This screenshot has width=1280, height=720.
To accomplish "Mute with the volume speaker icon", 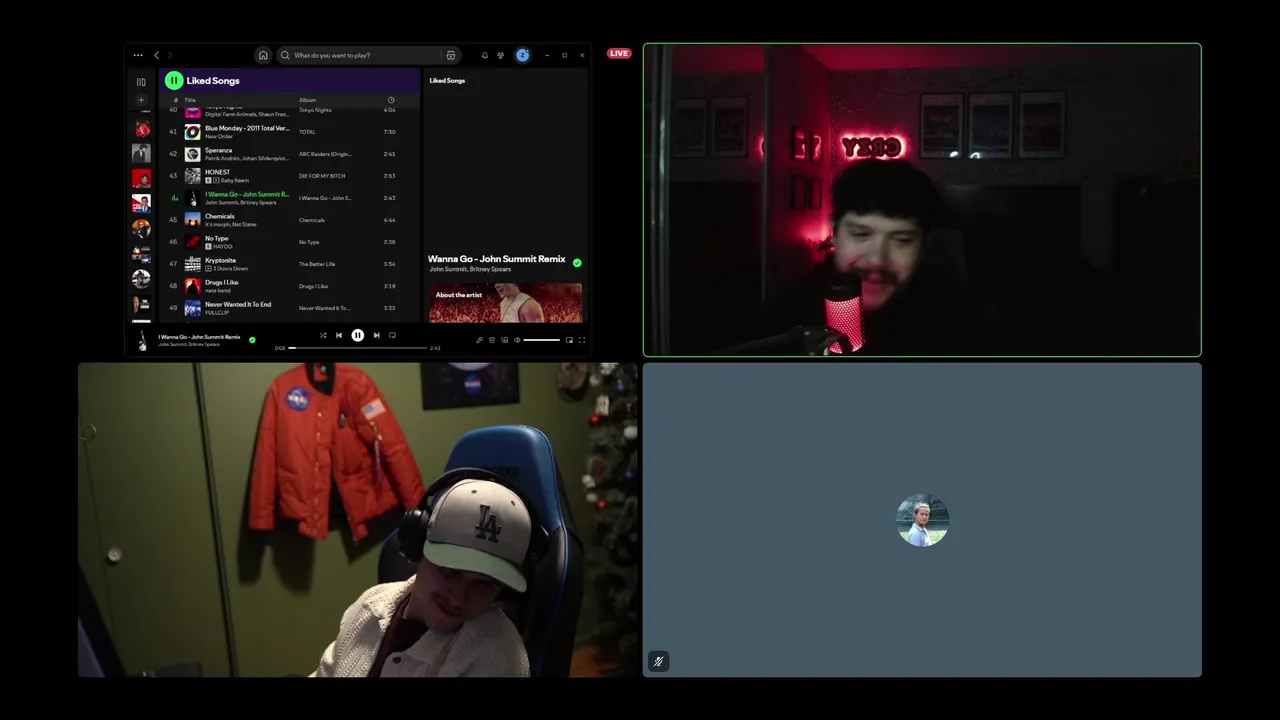I will 516,340.
